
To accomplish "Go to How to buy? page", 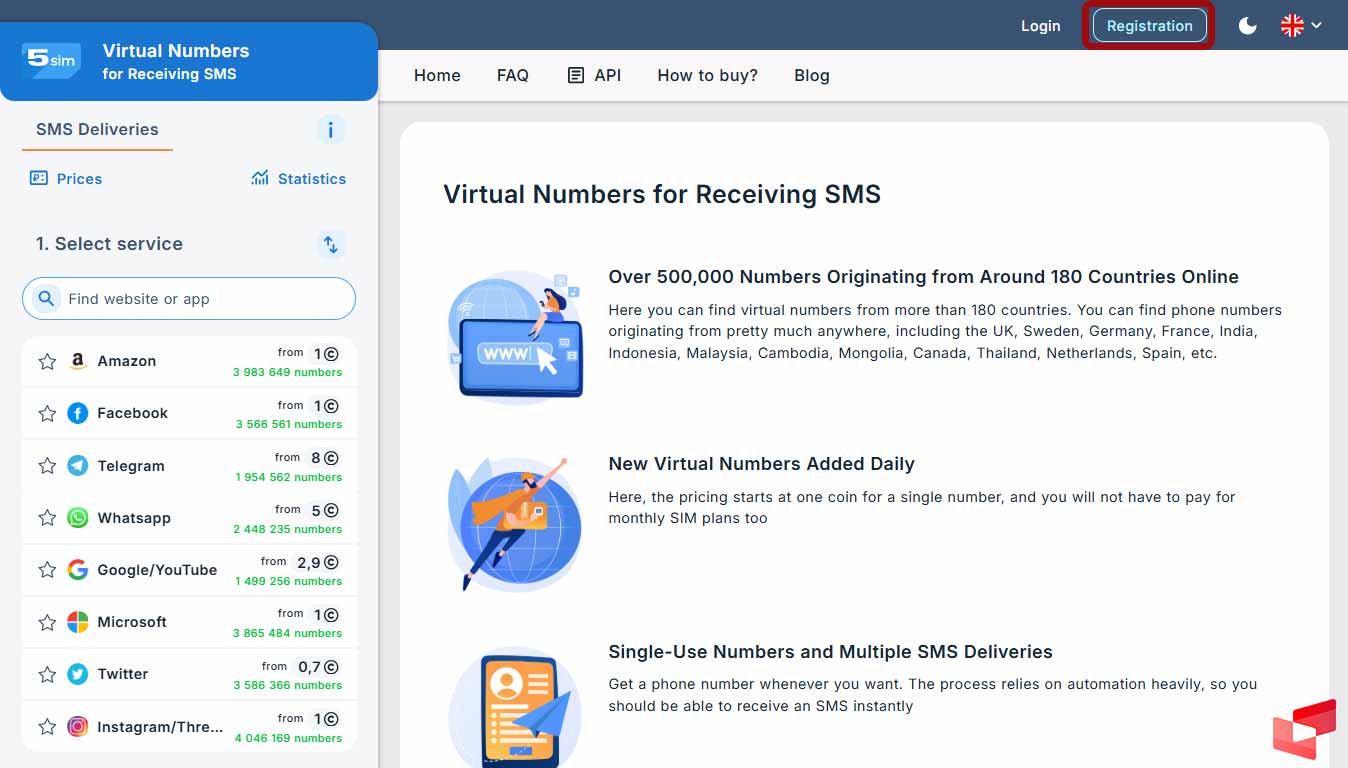I will [x=707, y=76].
